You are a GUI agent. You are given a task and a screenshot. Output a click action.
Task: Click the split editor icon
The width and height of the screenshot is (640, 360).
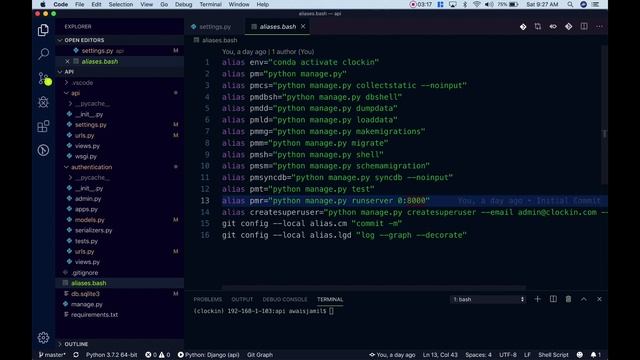[x=584, y=27]
